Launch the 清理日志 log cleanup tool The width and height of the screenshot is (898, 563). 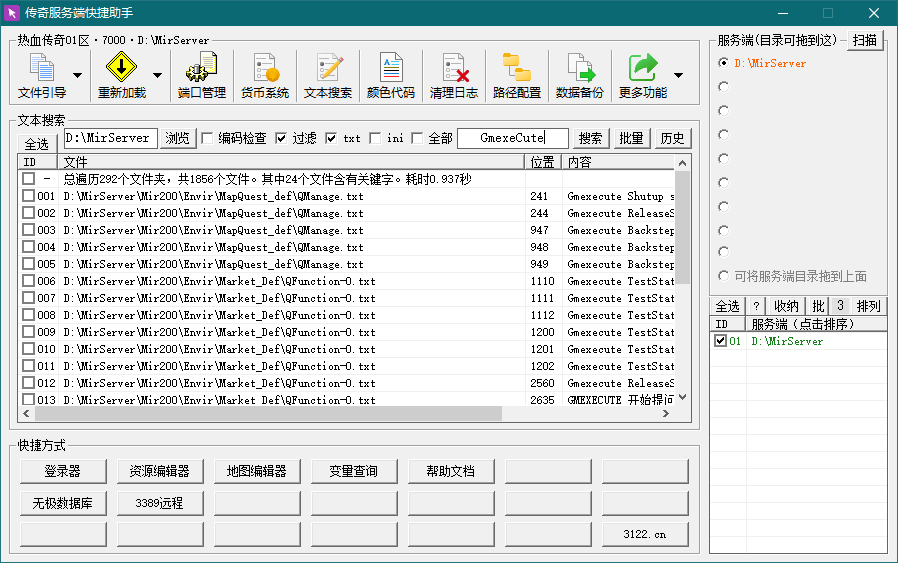(x=453, y=75)
